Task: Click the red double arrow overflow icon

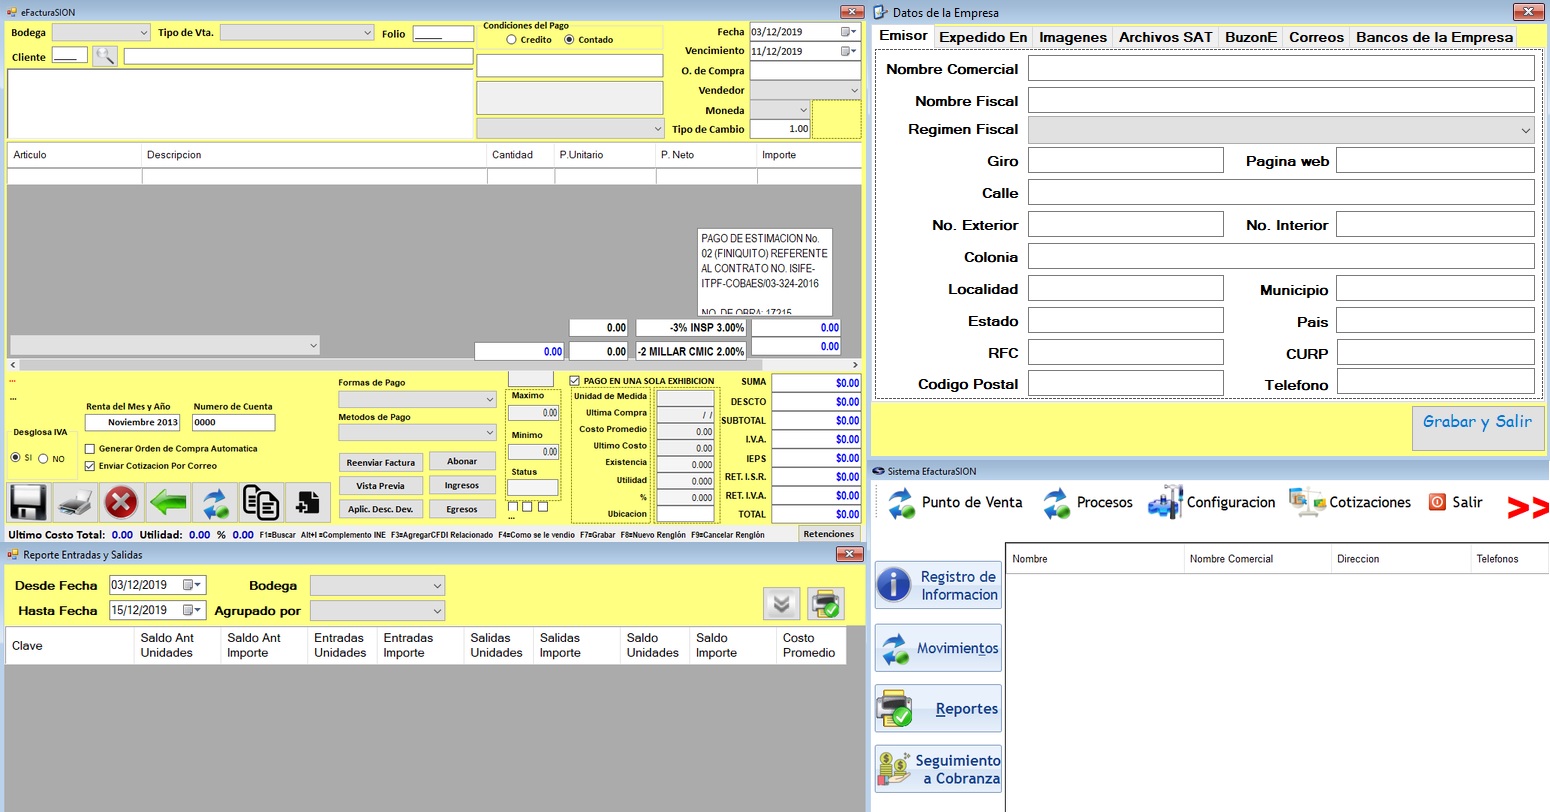Action: click(1528, 508)
